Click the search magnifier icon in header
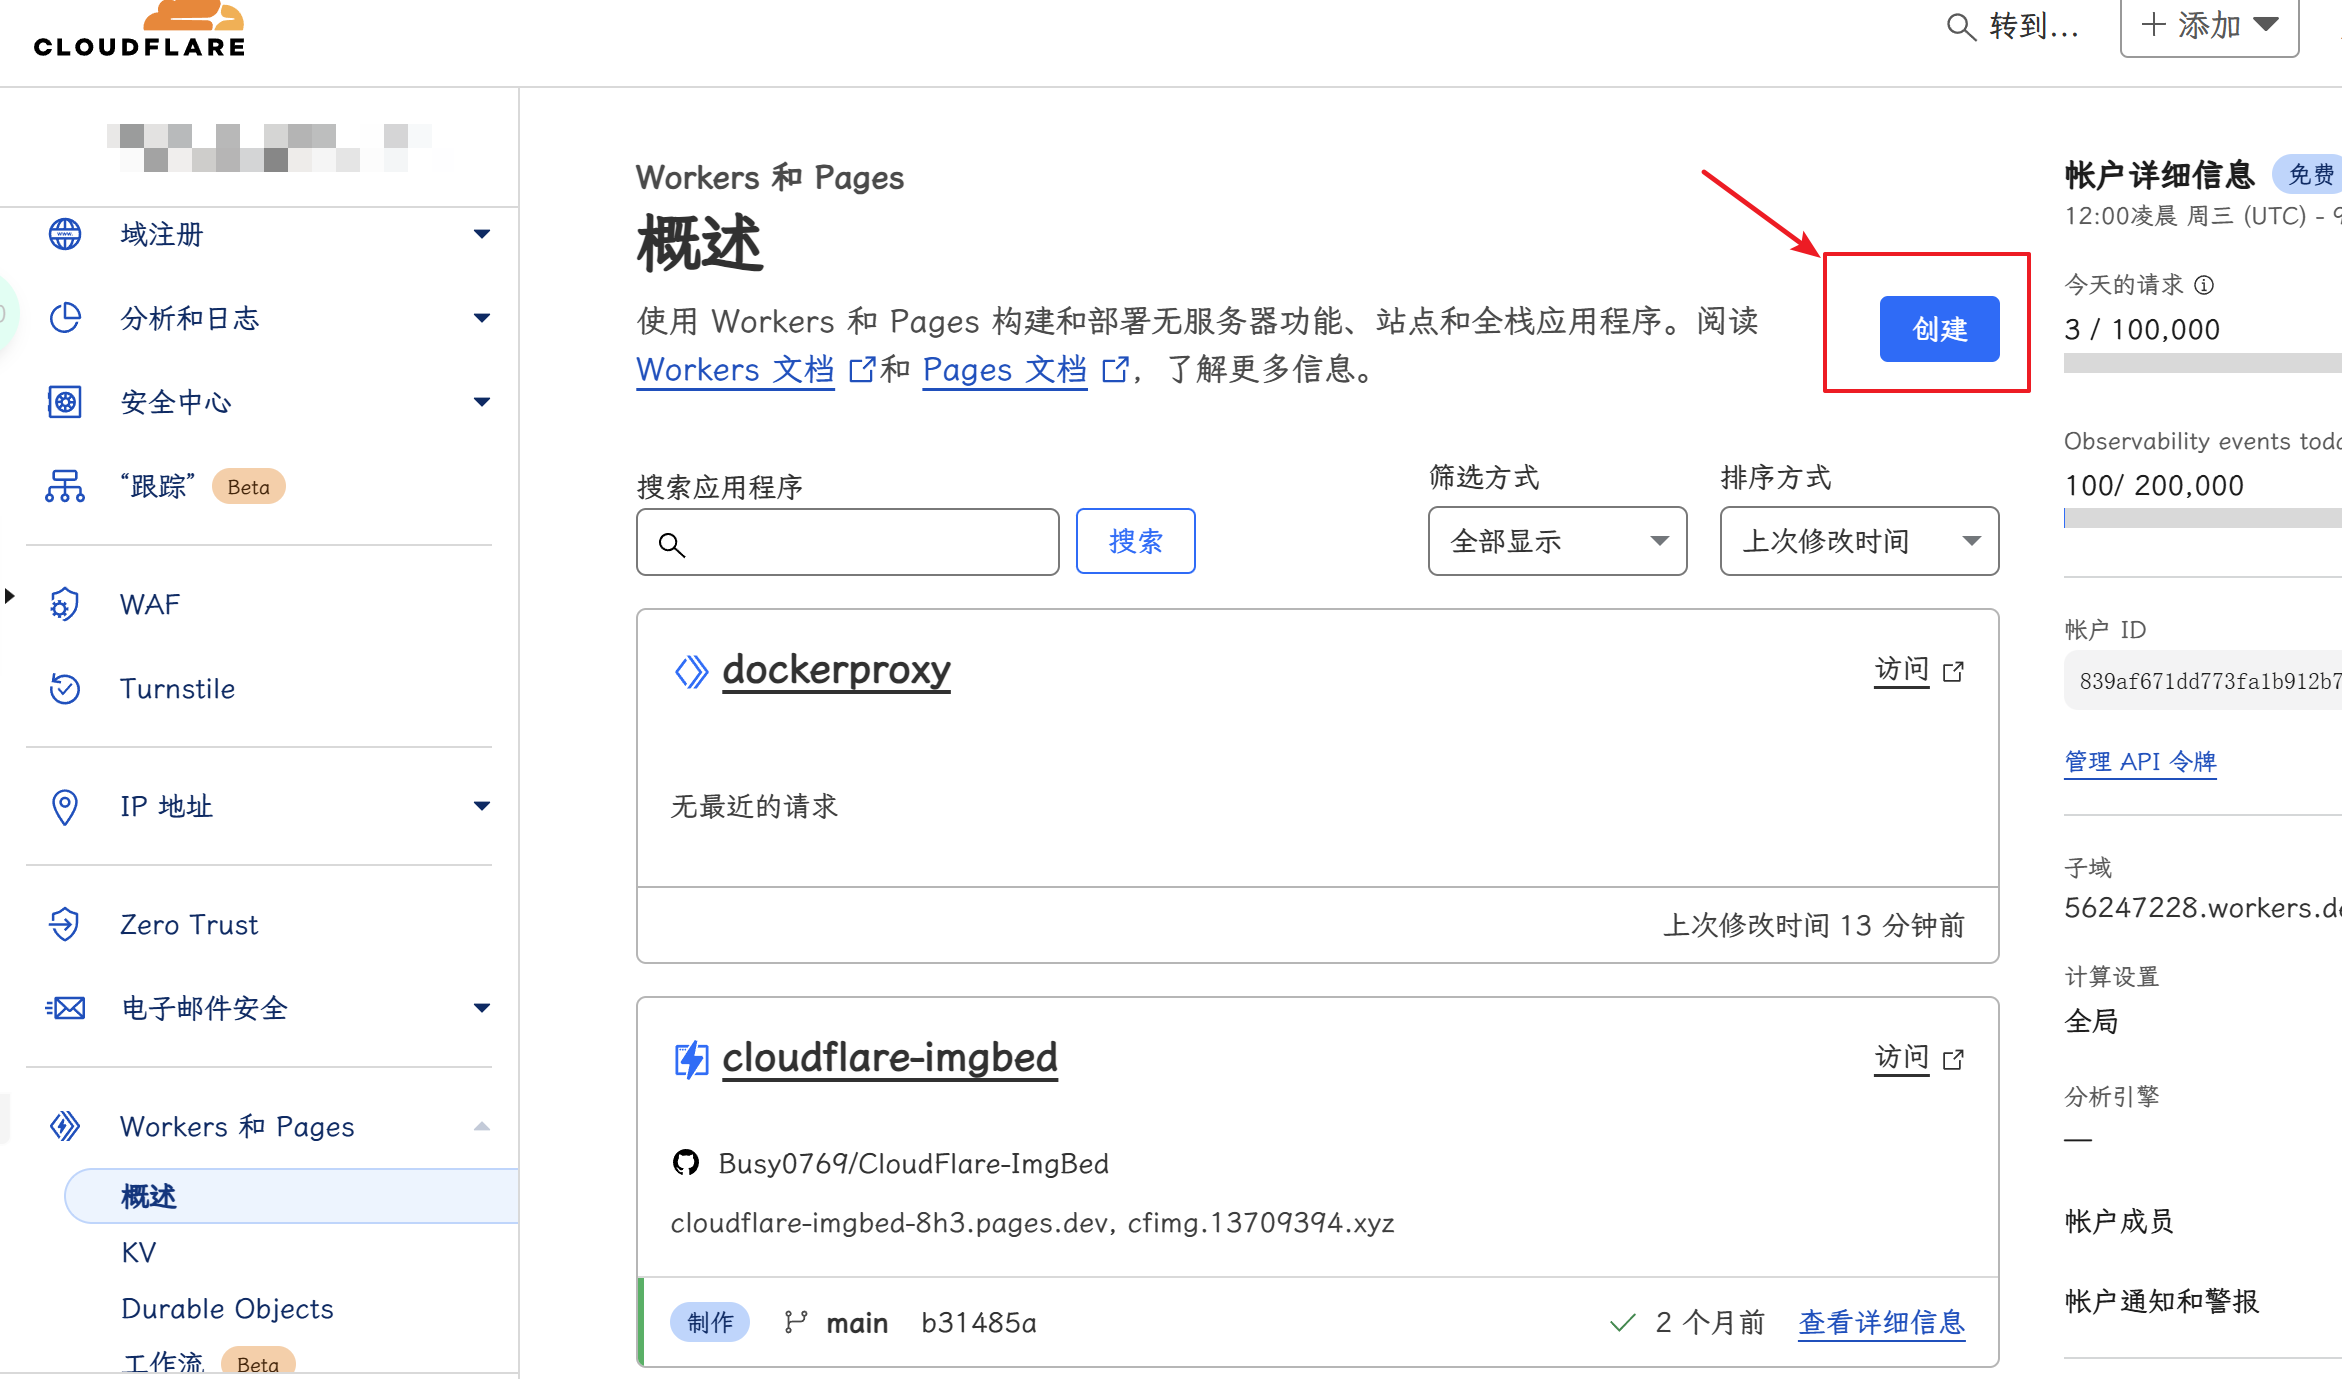The image size is (2342, 1379). pyautogui.click(x=1960, y=27)
